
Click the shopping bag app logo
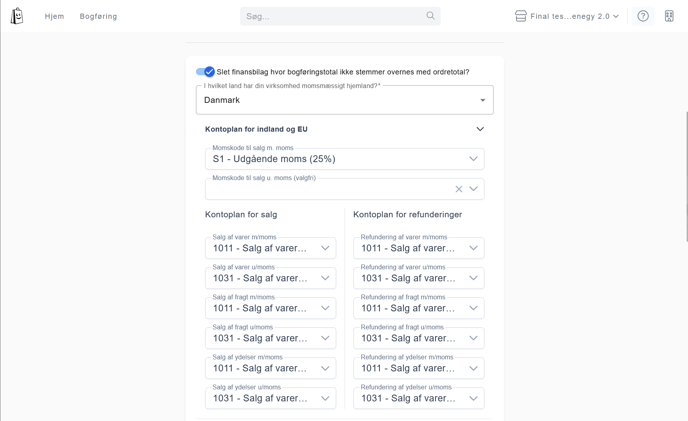pyautogui.click(x=17, y=16)
